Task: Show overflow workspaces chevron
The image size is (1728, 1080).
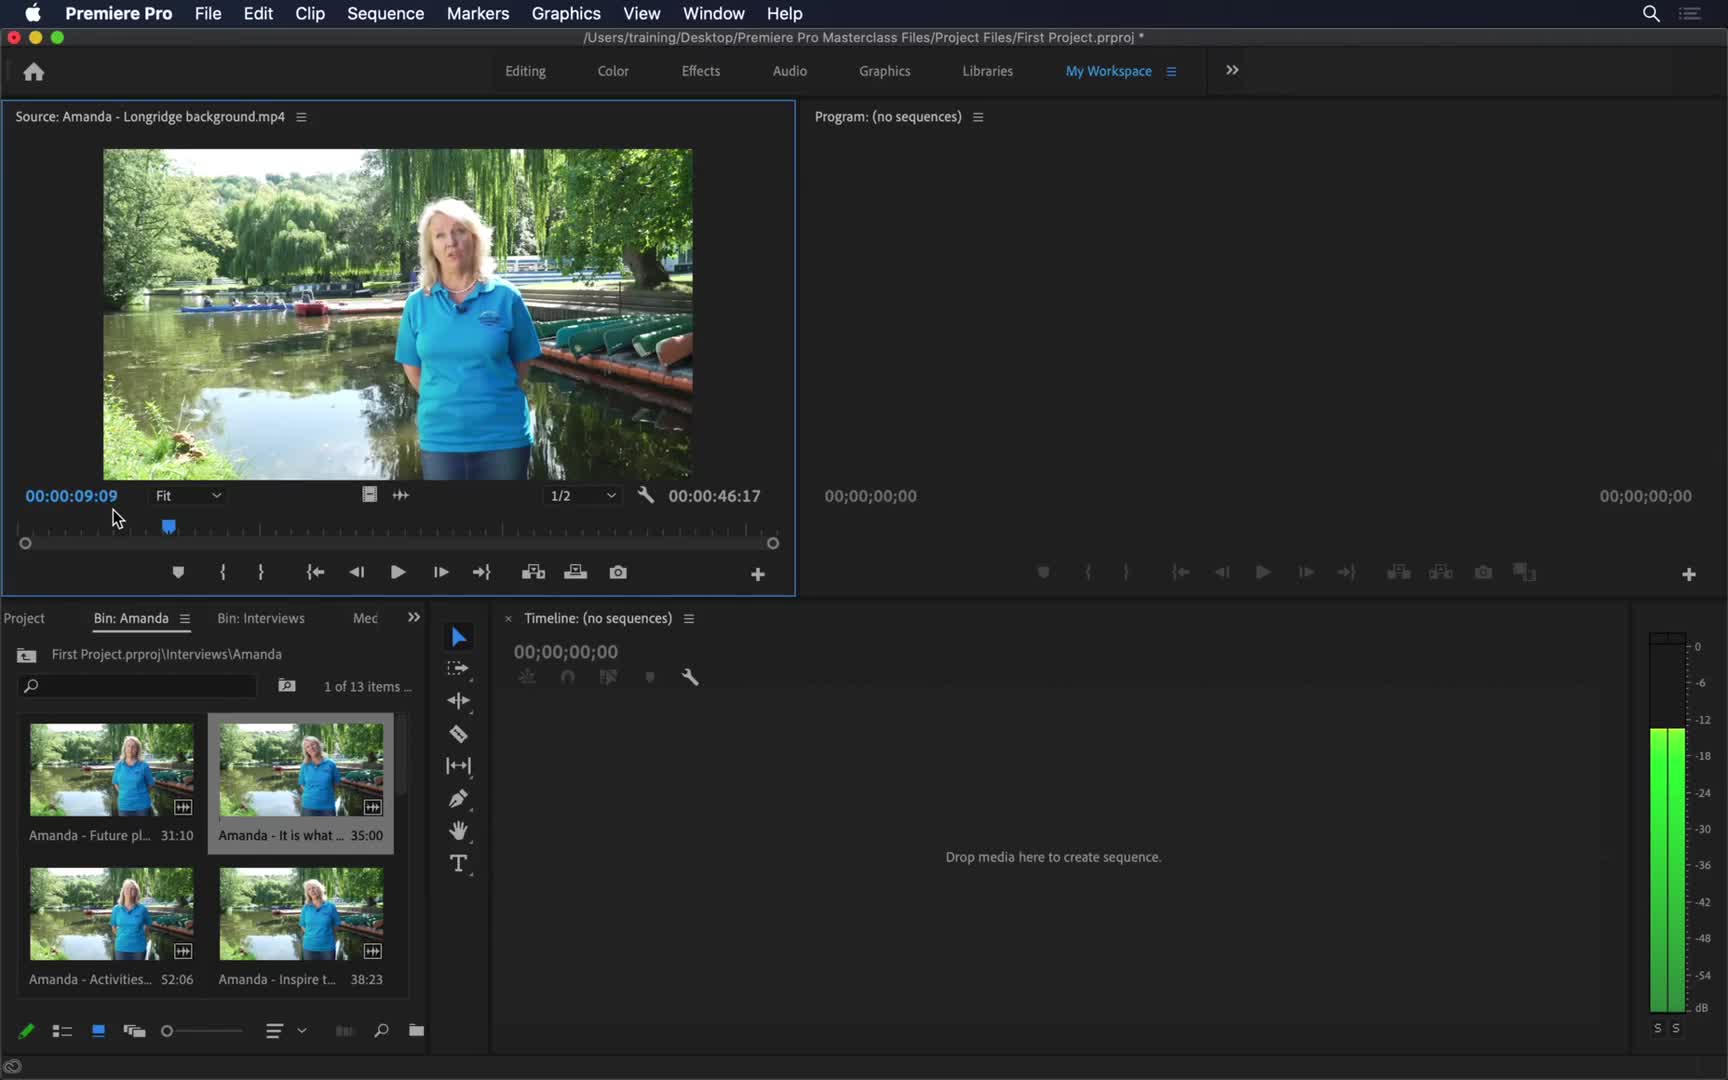Action: (x=1232, y=70)
